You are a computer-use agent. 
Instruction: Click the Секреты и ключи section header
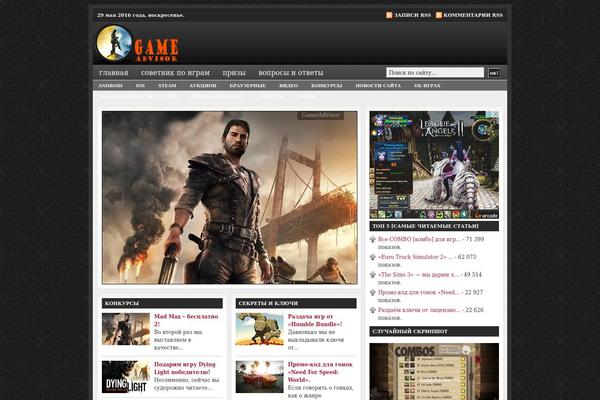click(x=296, y=303)
